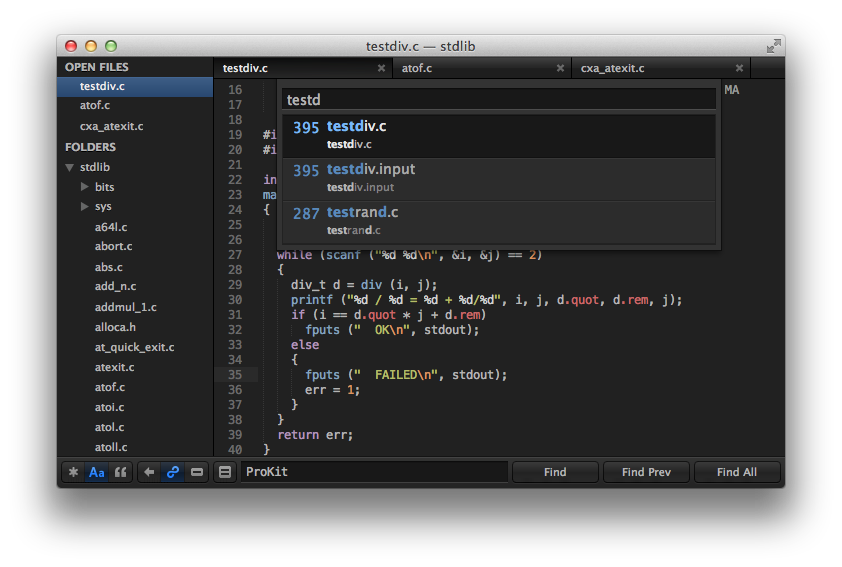This screenshot has height=567, width=842.
Task: Open abort.c in the folder tree
Action: point(113,246)
